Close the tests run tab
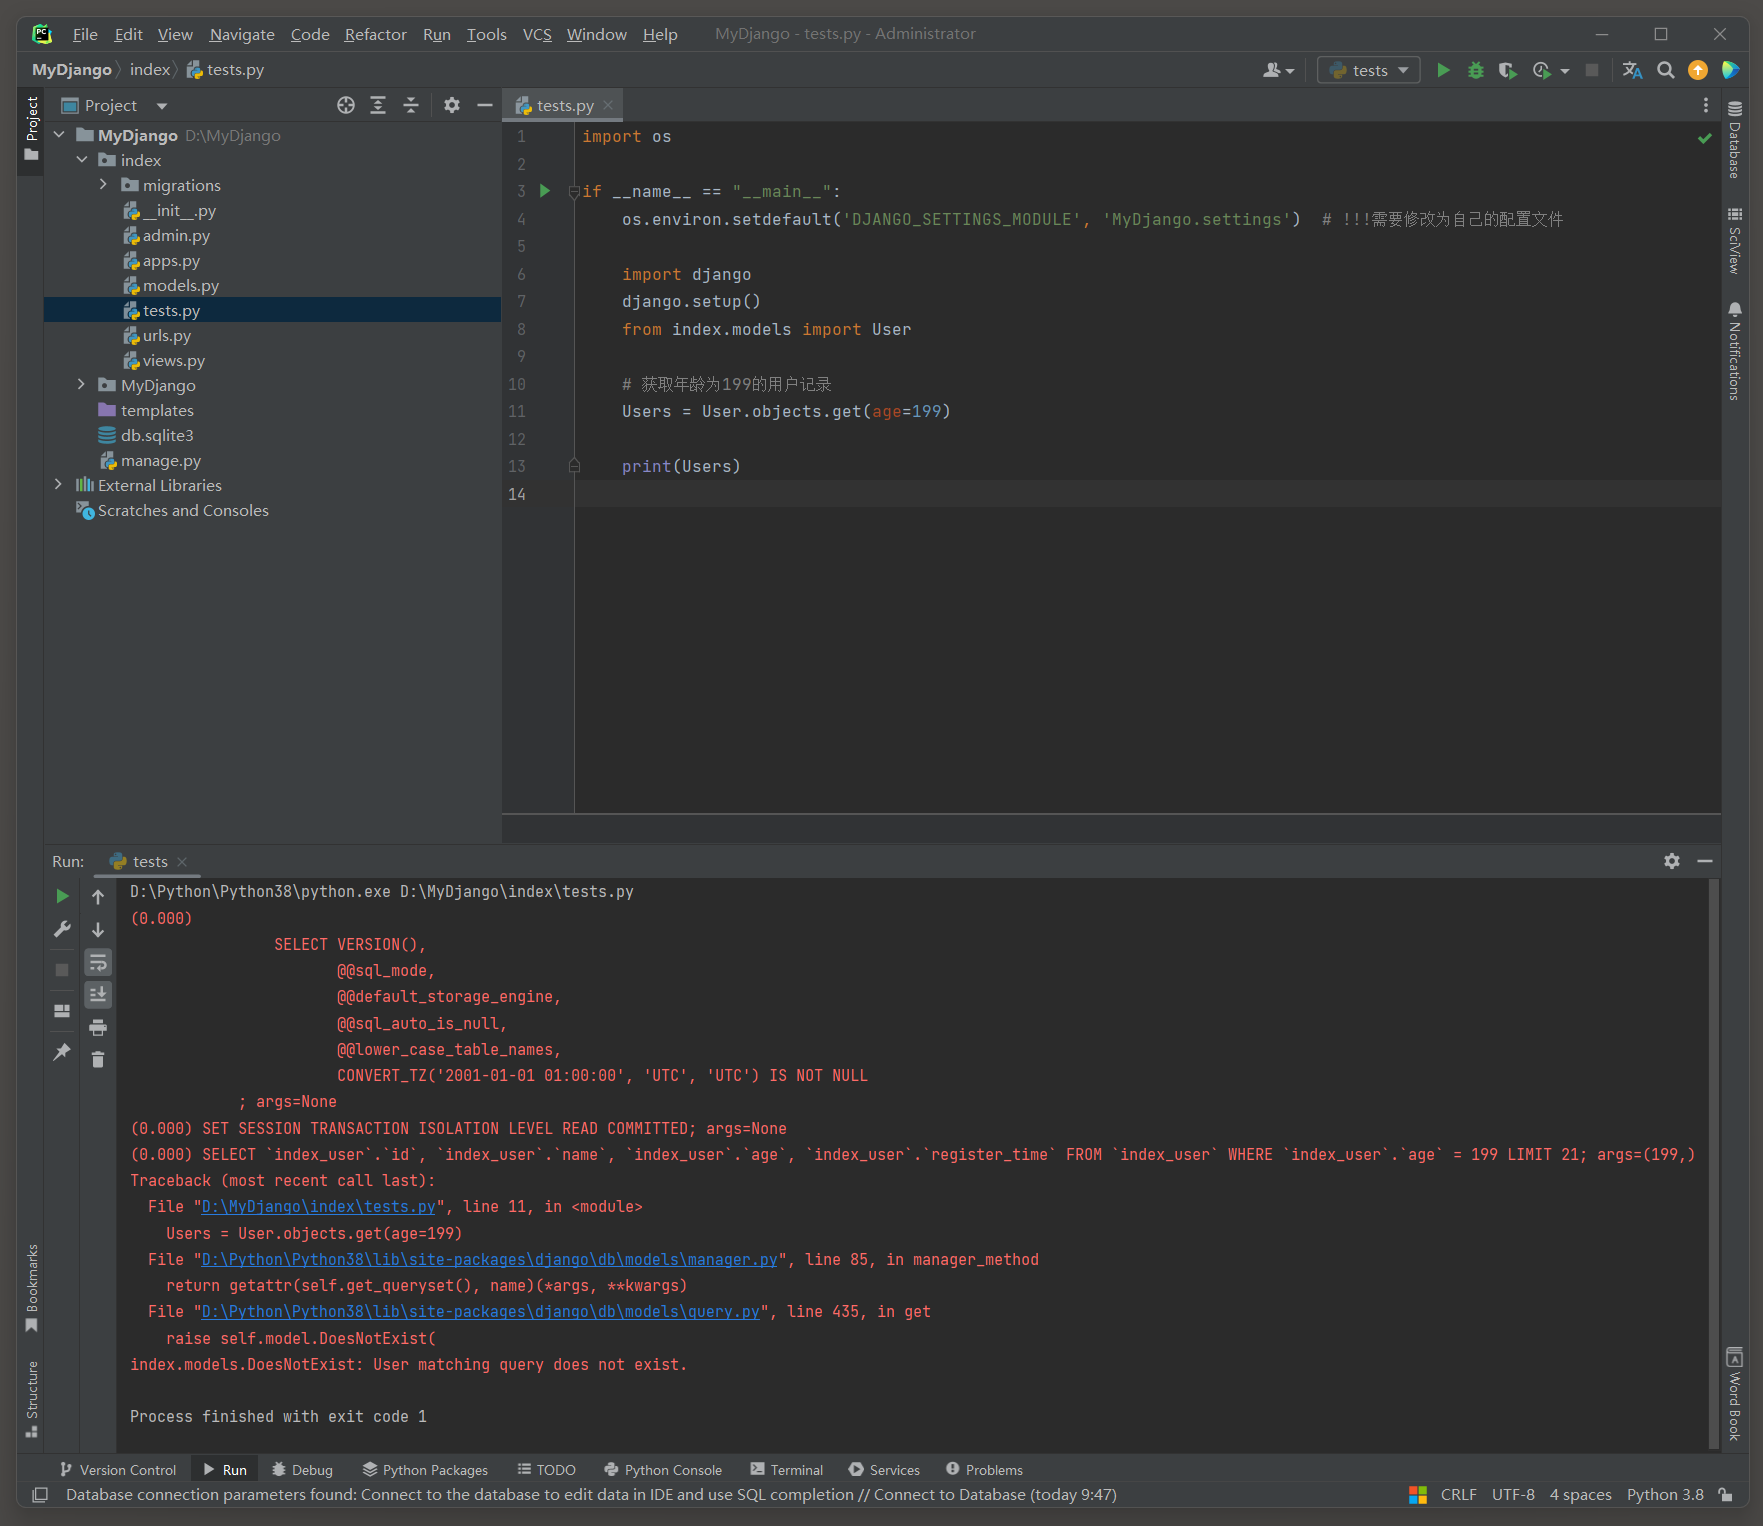The width and height of the screenshot is (1763, 1526). coord(182,862)
